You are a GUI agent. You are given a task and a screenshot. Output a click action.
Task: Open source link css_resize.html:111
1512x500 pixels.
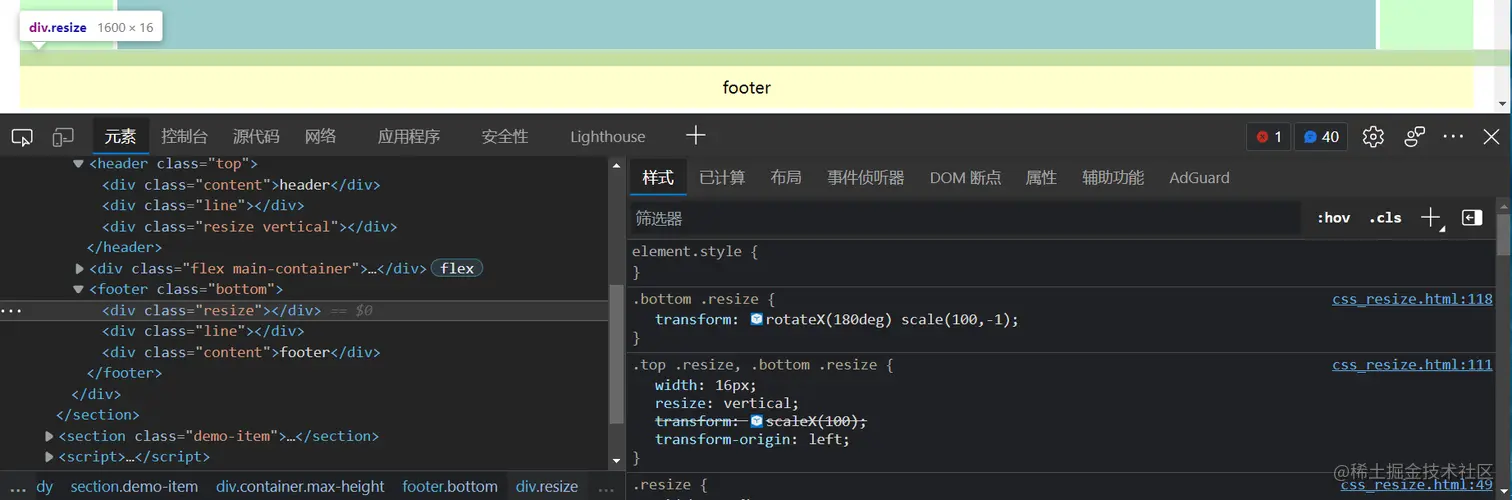pos(1412,365)
